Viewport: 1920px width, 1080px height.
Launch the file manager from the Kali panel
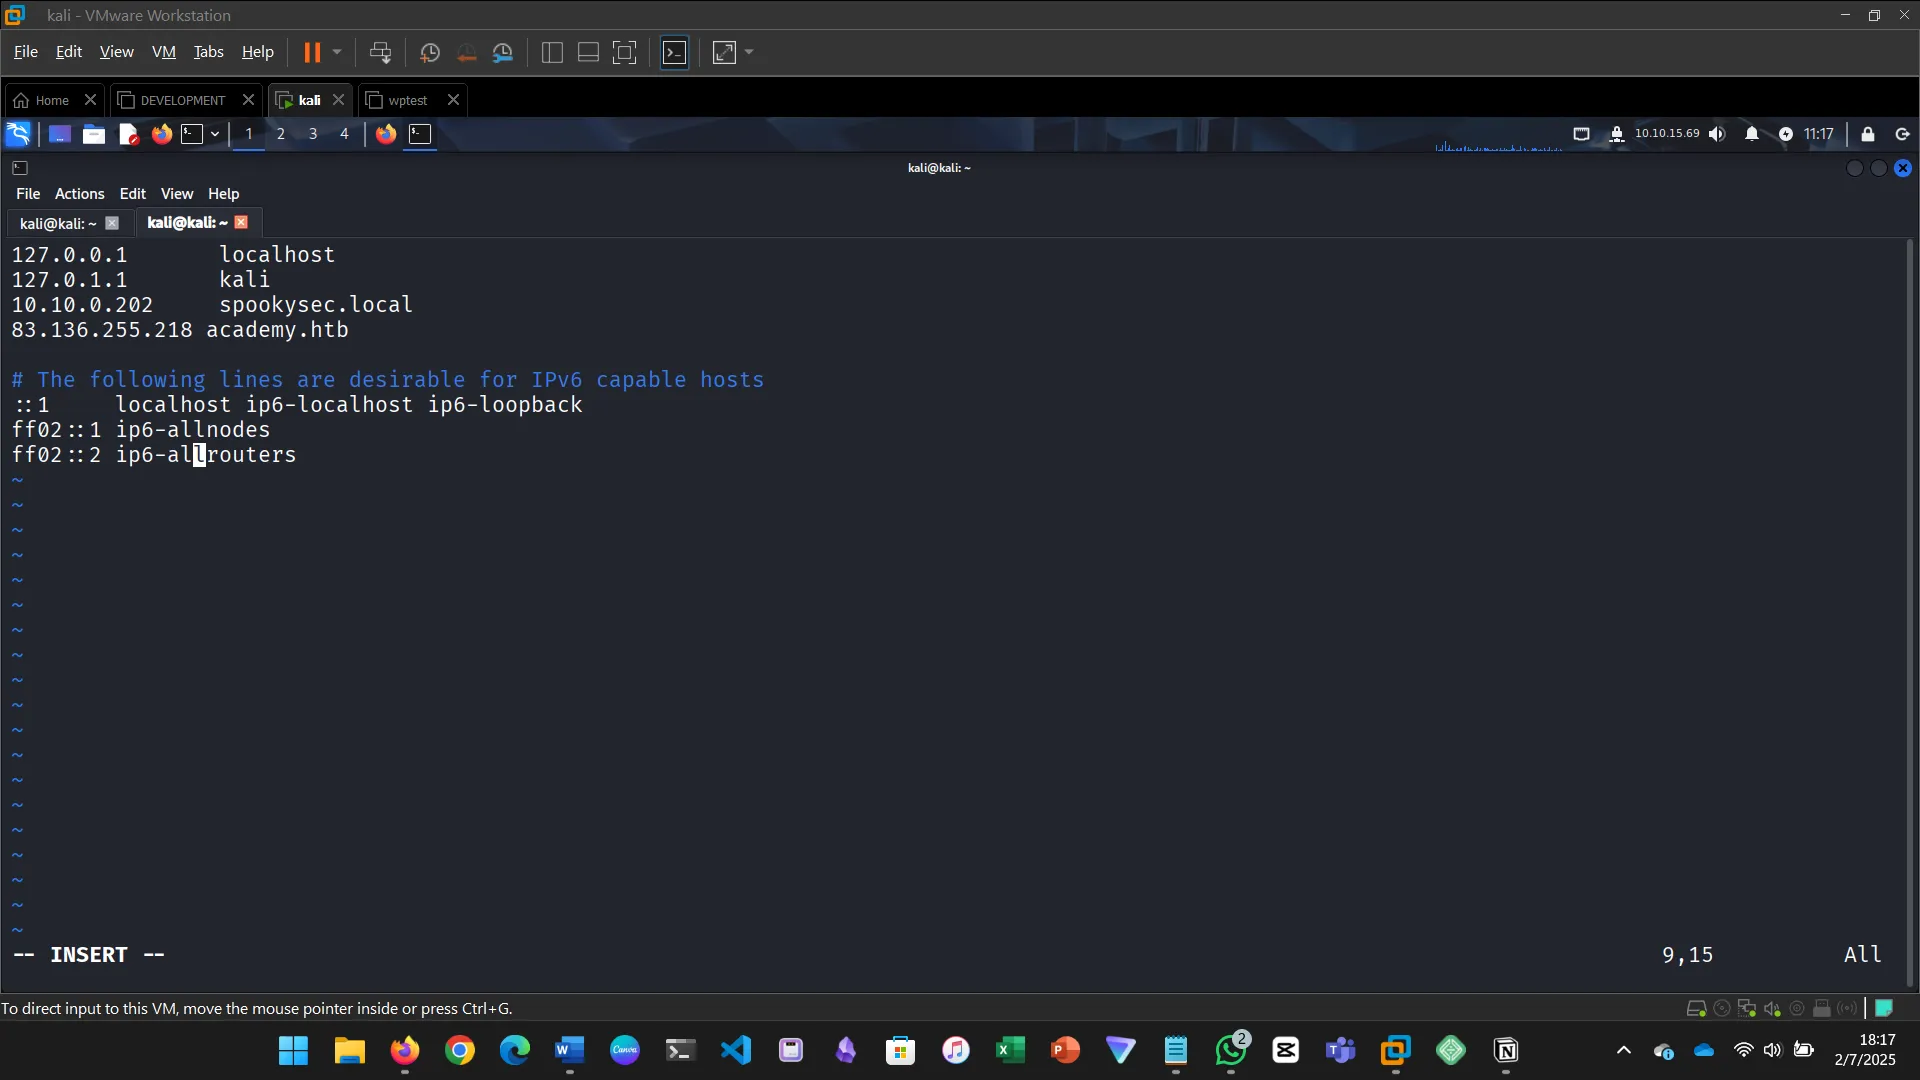click(x=93, y=134)
